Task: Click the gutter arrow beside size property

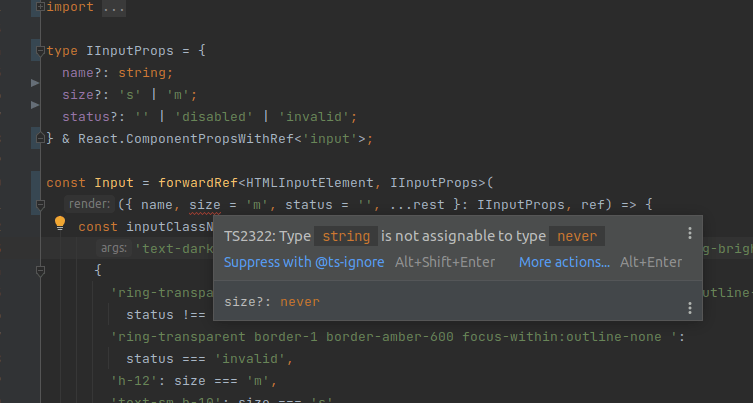Action: pyautogui.click(x=35, y=105)
